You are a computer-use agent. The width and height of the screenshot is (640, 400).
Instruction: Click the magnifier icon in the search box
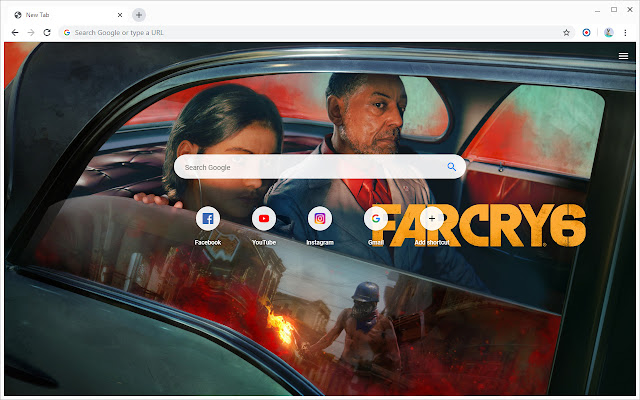pos(451,167)
